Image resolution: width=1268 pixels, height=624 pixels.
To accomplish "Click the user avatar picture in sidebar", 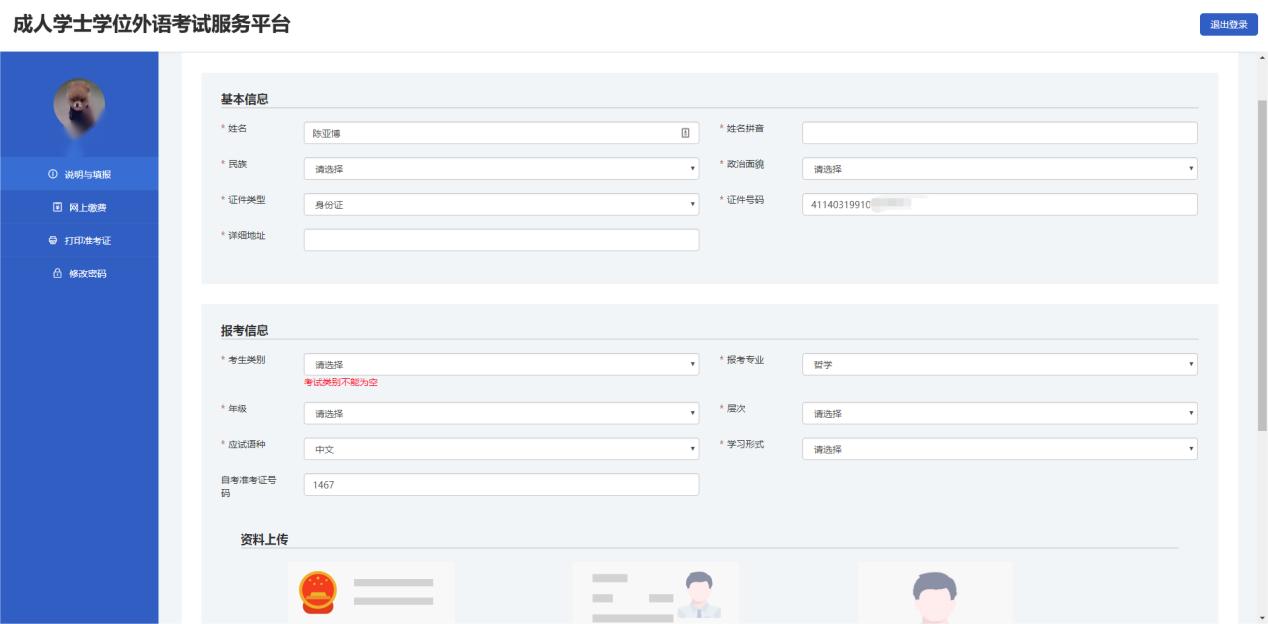I will pos(79,105).
